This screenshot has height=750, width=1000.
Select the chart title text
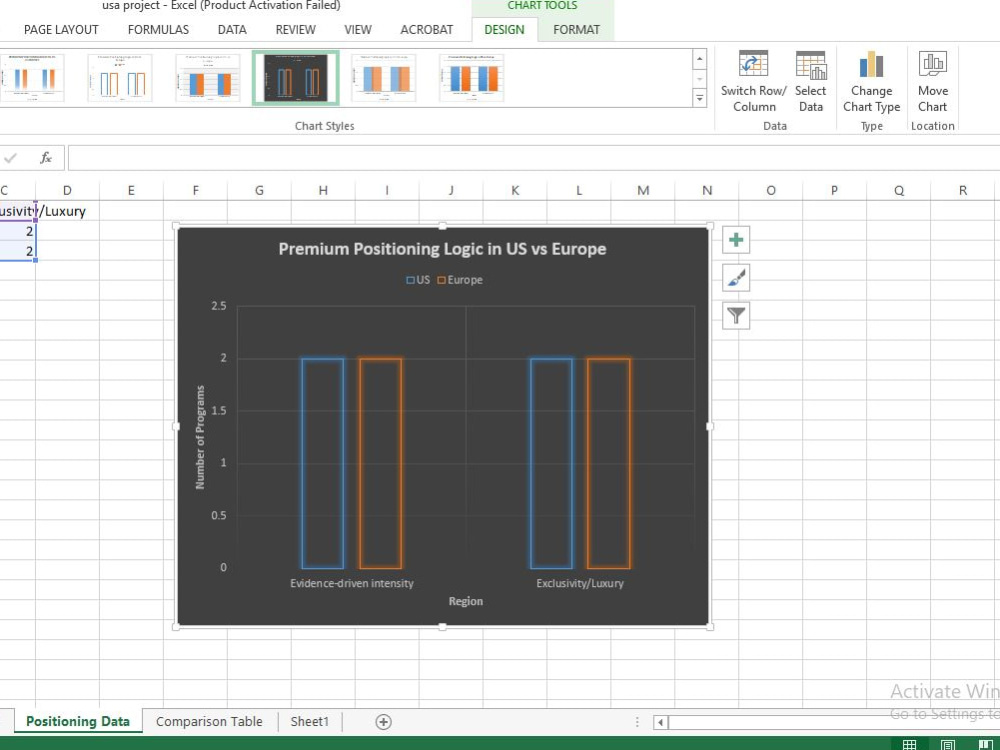(x=443, y=249)
